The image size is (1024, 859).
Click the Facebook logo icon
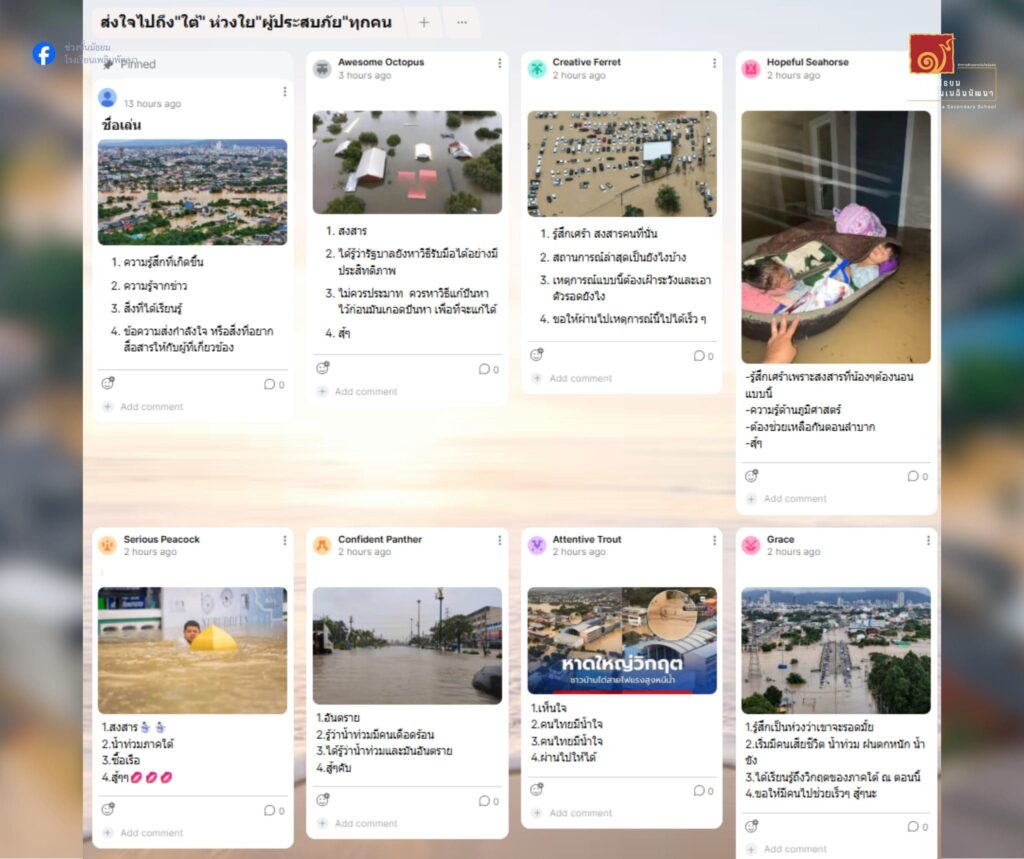[43, 54]
